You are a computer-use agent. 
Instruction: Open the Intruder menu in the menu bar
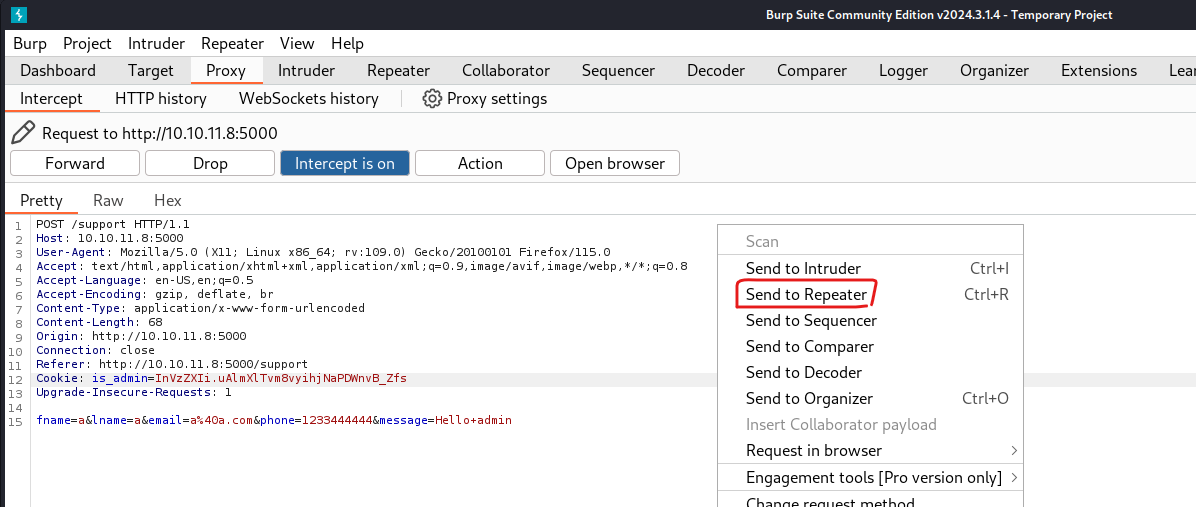156,43
